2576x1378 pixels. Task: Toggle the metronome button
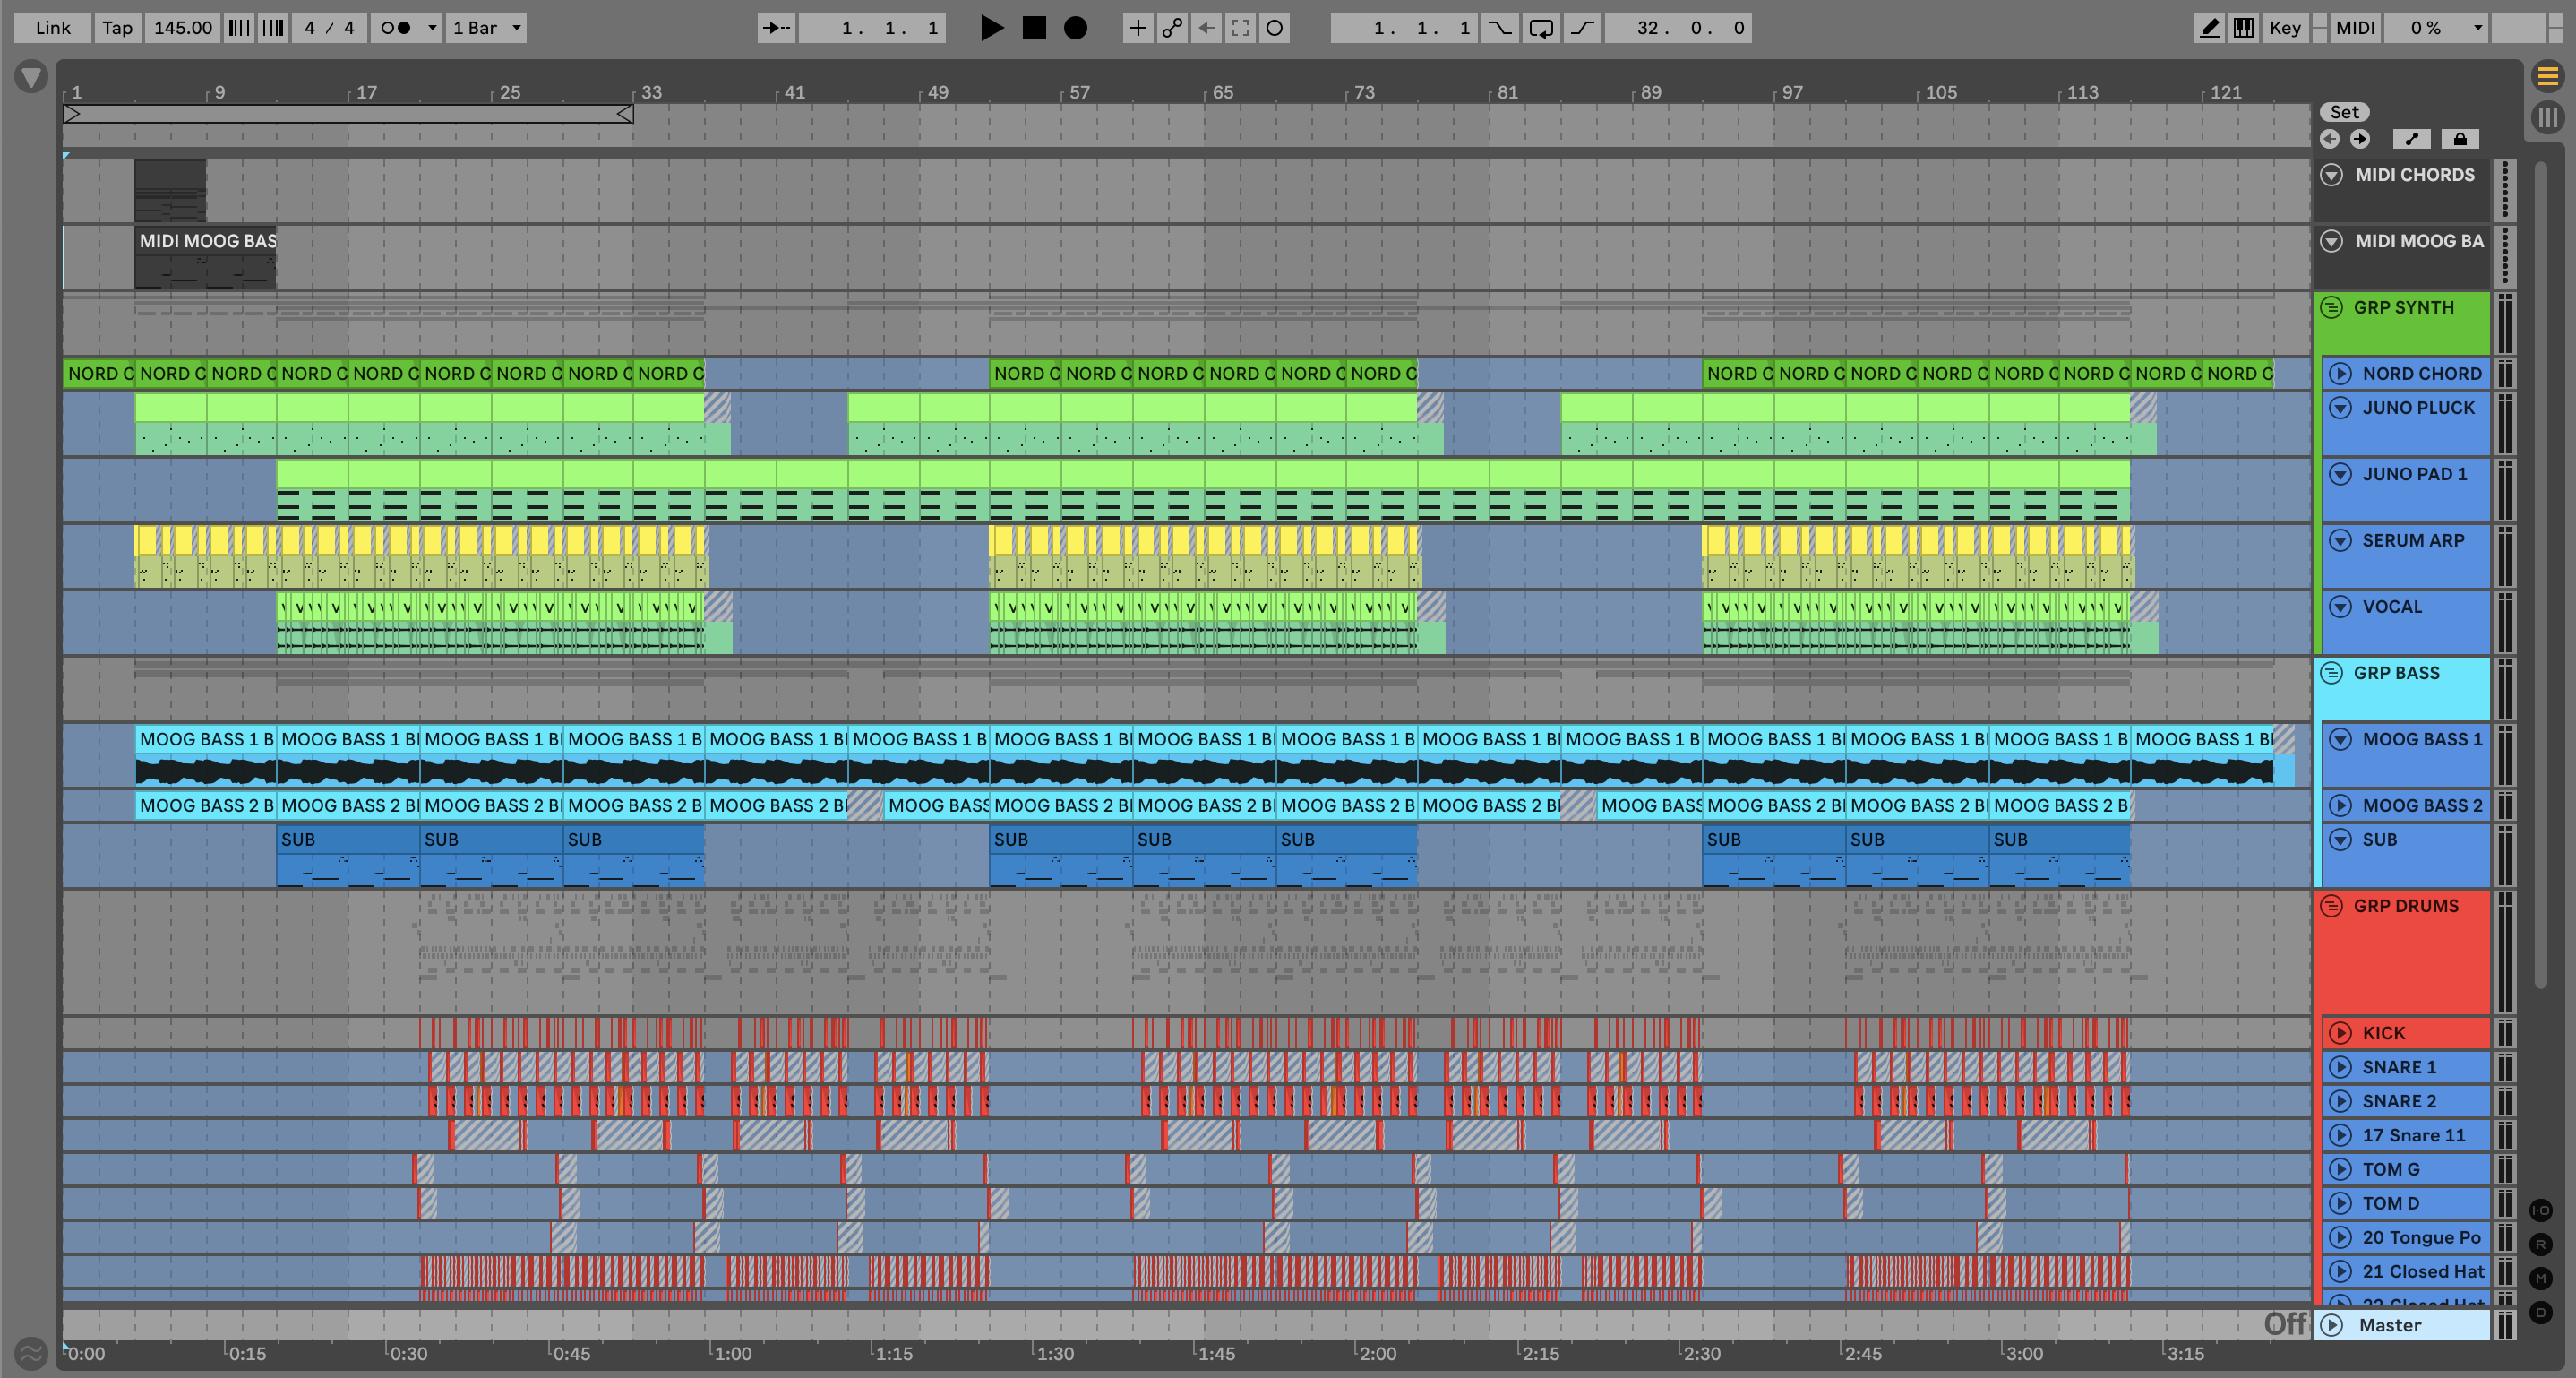396,28
